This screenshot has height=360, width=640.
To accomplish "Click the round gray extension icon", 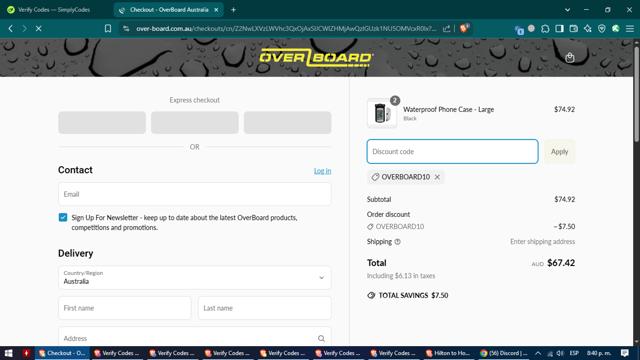I will pos(531,28).
